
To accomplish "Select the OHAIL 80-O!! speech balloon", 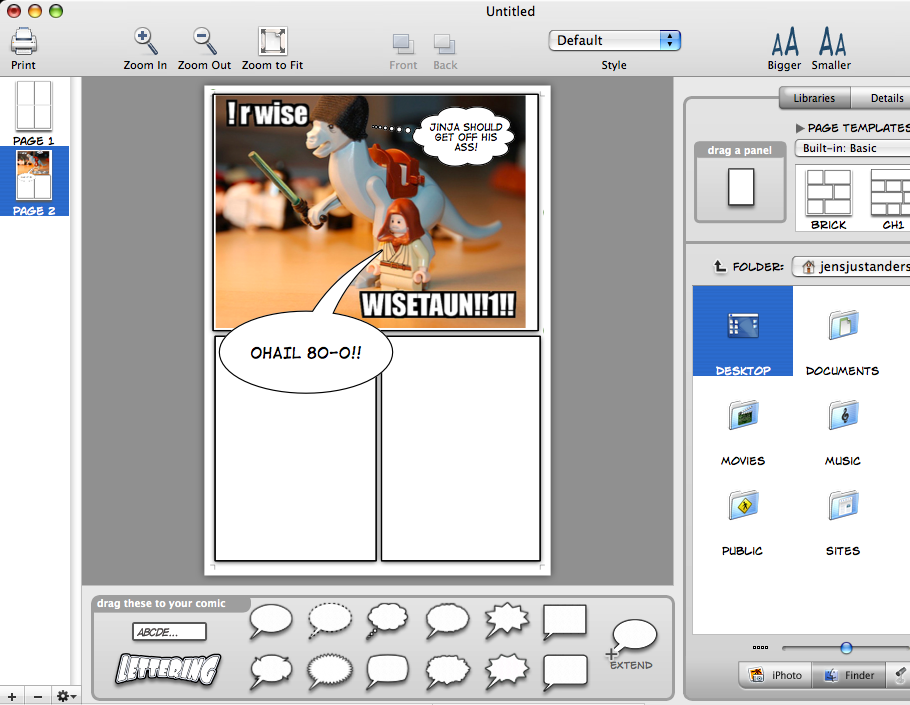I will coord(305,353).
